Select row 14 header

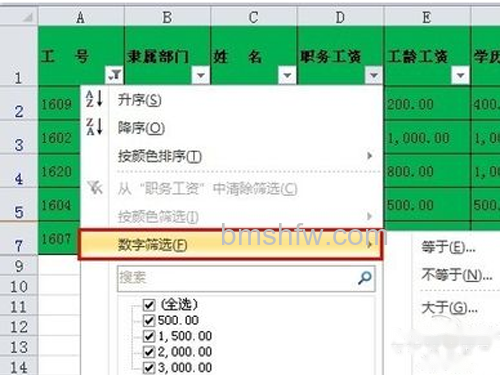(19, 365)
